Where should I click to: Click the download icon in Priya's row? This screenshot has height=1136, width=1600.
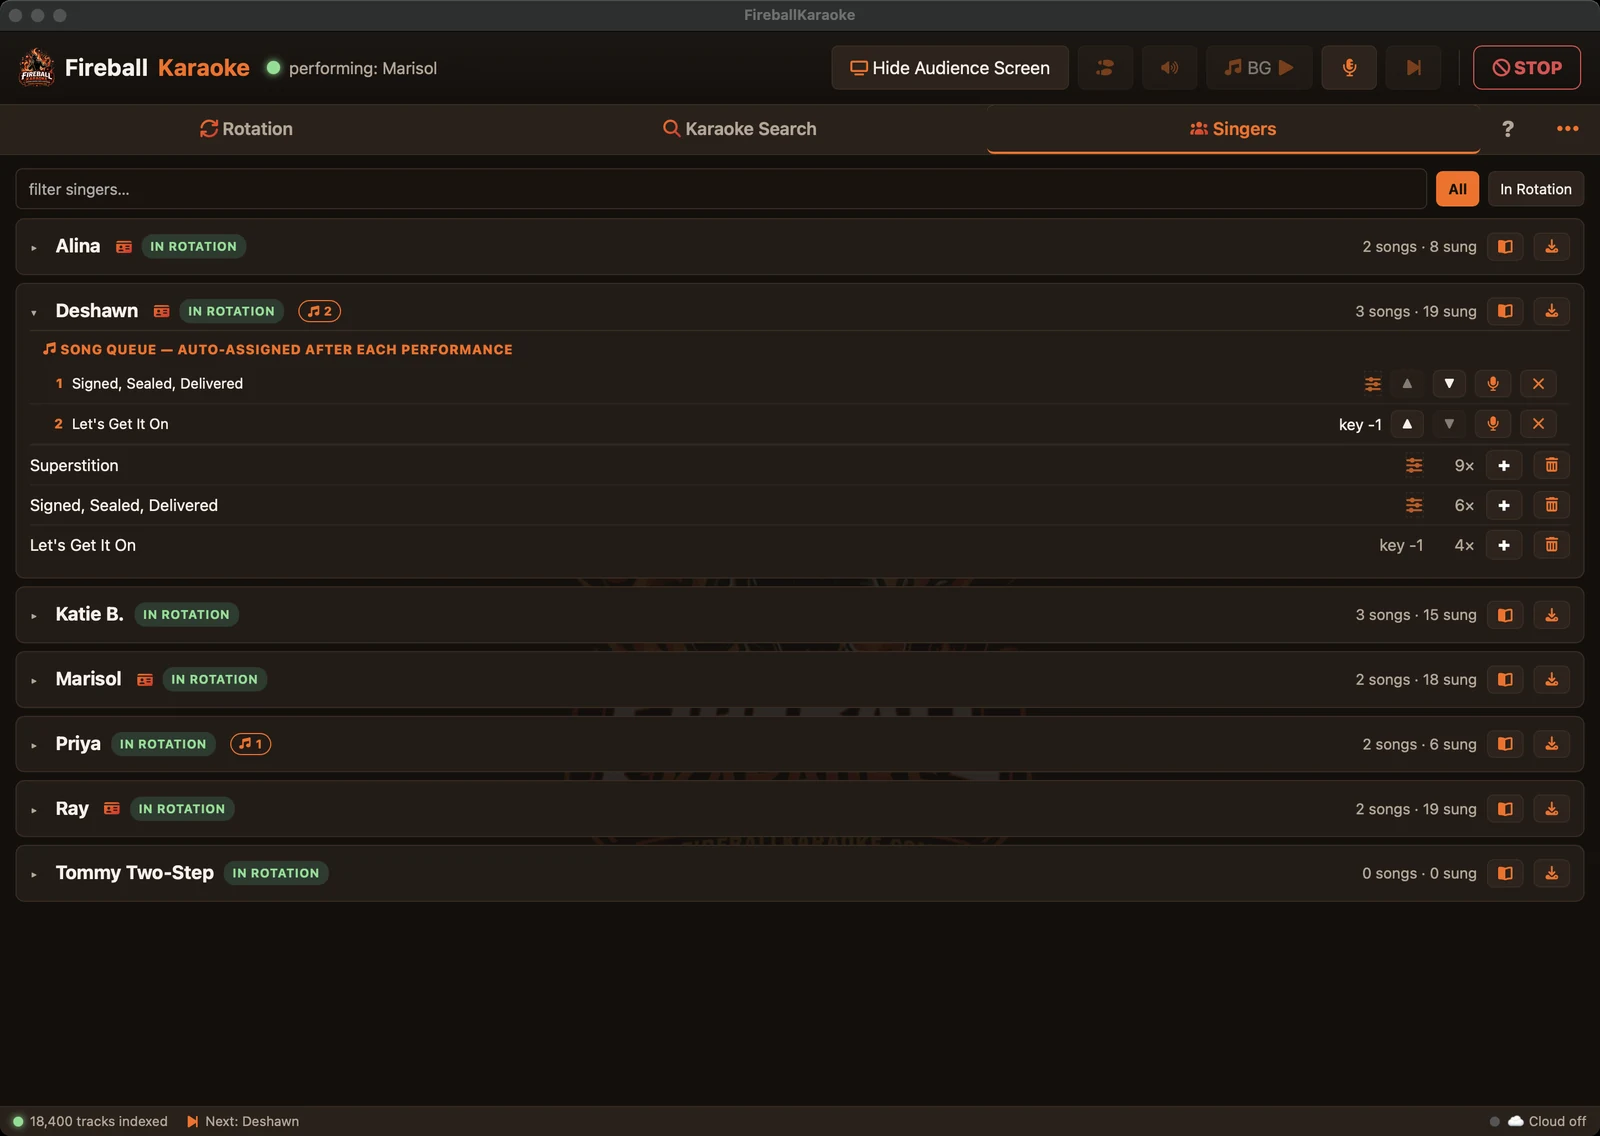(x=1551, y=744)
